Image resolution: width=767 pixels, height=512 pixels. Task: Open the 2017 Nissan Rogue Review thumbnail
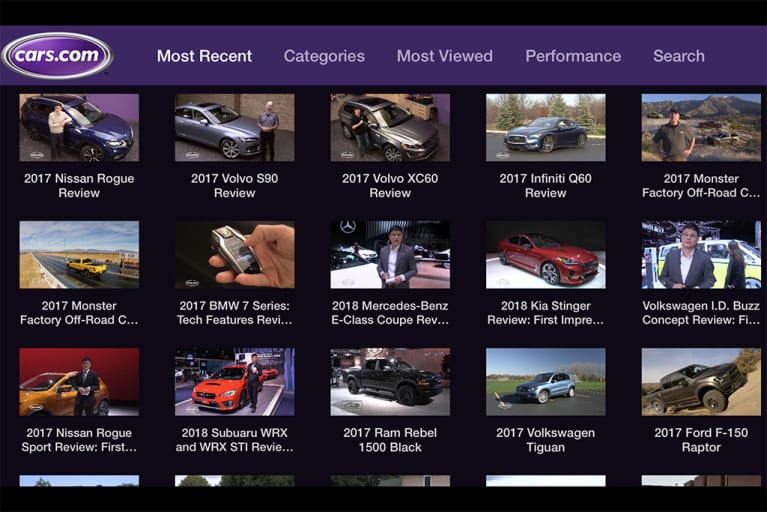(79, 128)
